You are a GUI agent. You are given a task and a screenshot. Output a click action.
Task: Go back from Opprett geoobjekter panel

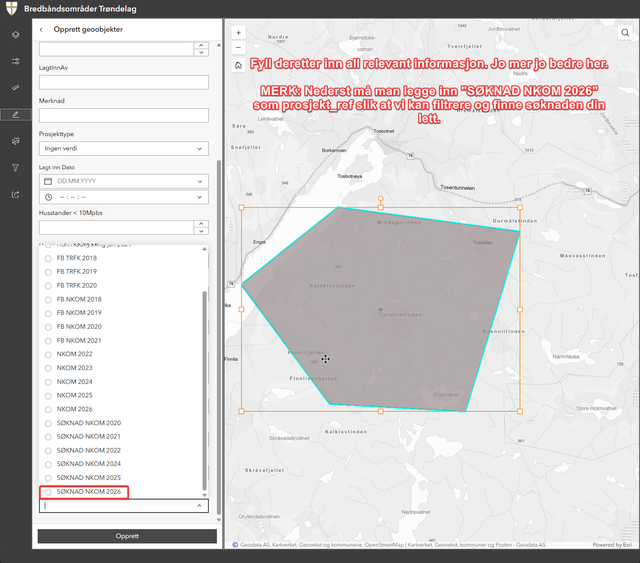click(41, 29)
